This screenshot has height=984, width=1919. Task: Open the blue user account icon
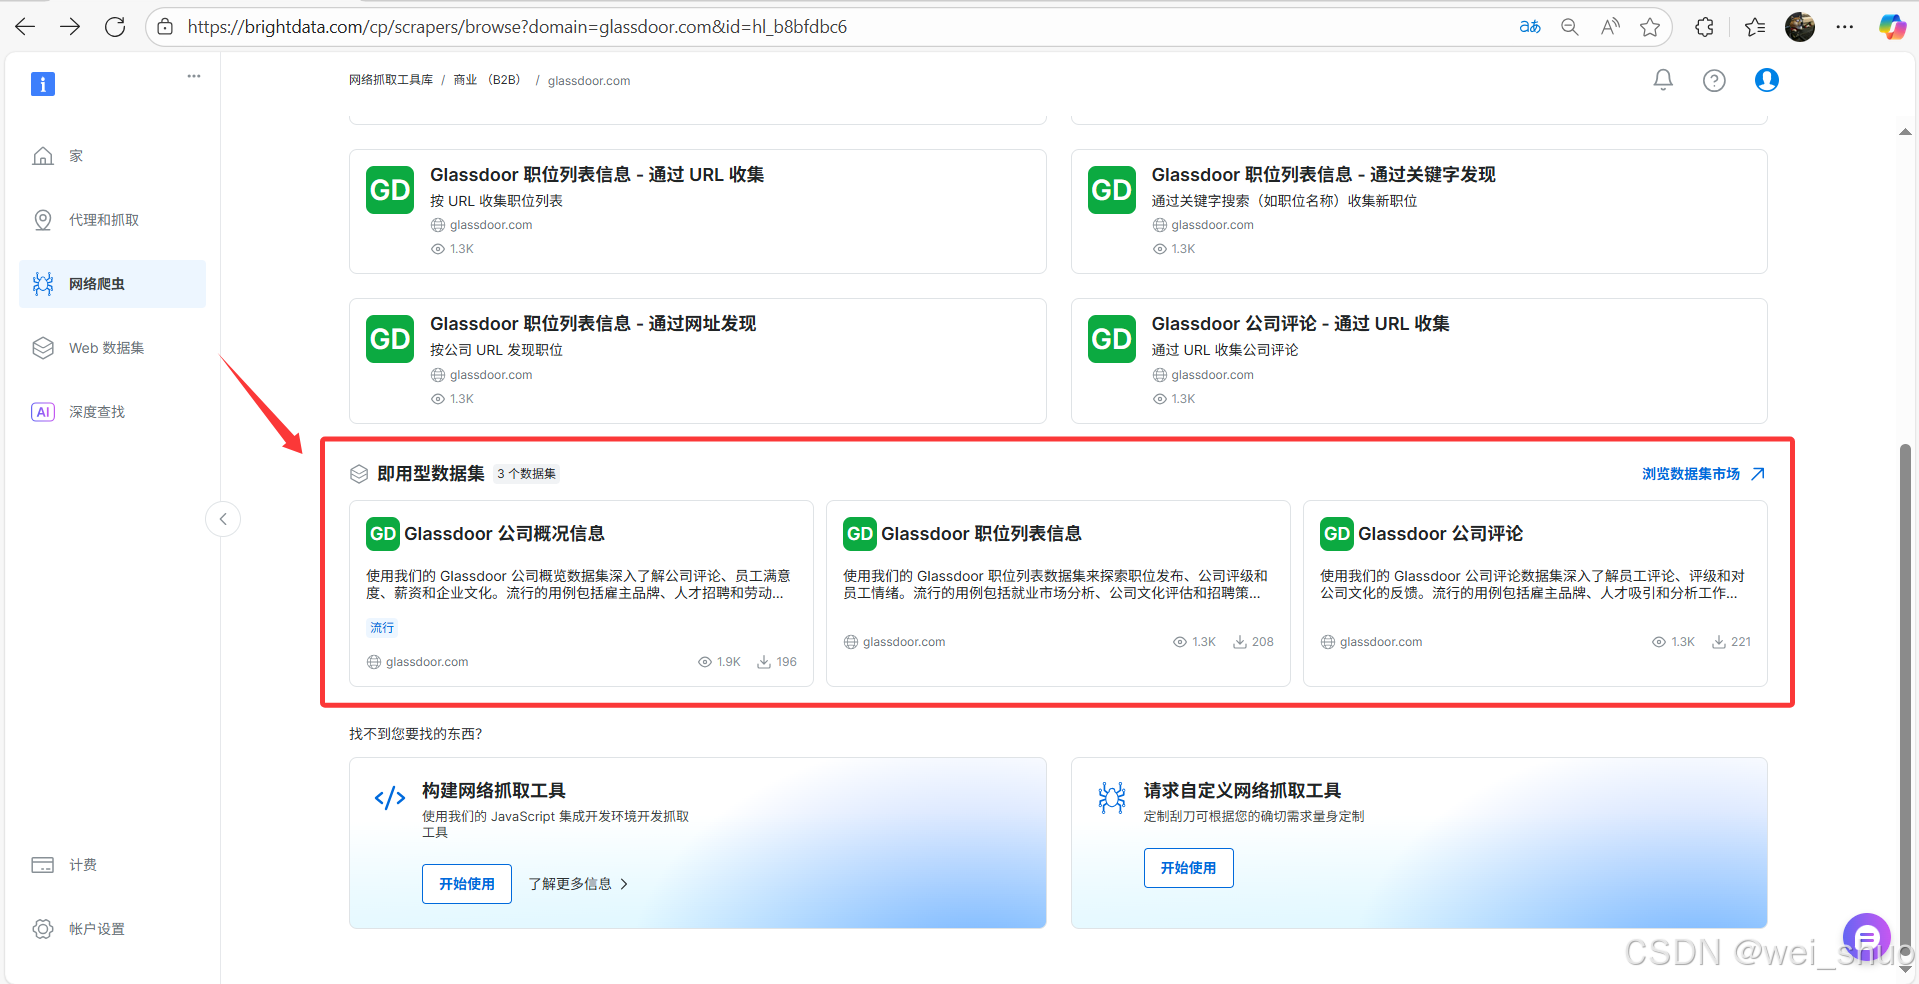tap(1767, 80)
